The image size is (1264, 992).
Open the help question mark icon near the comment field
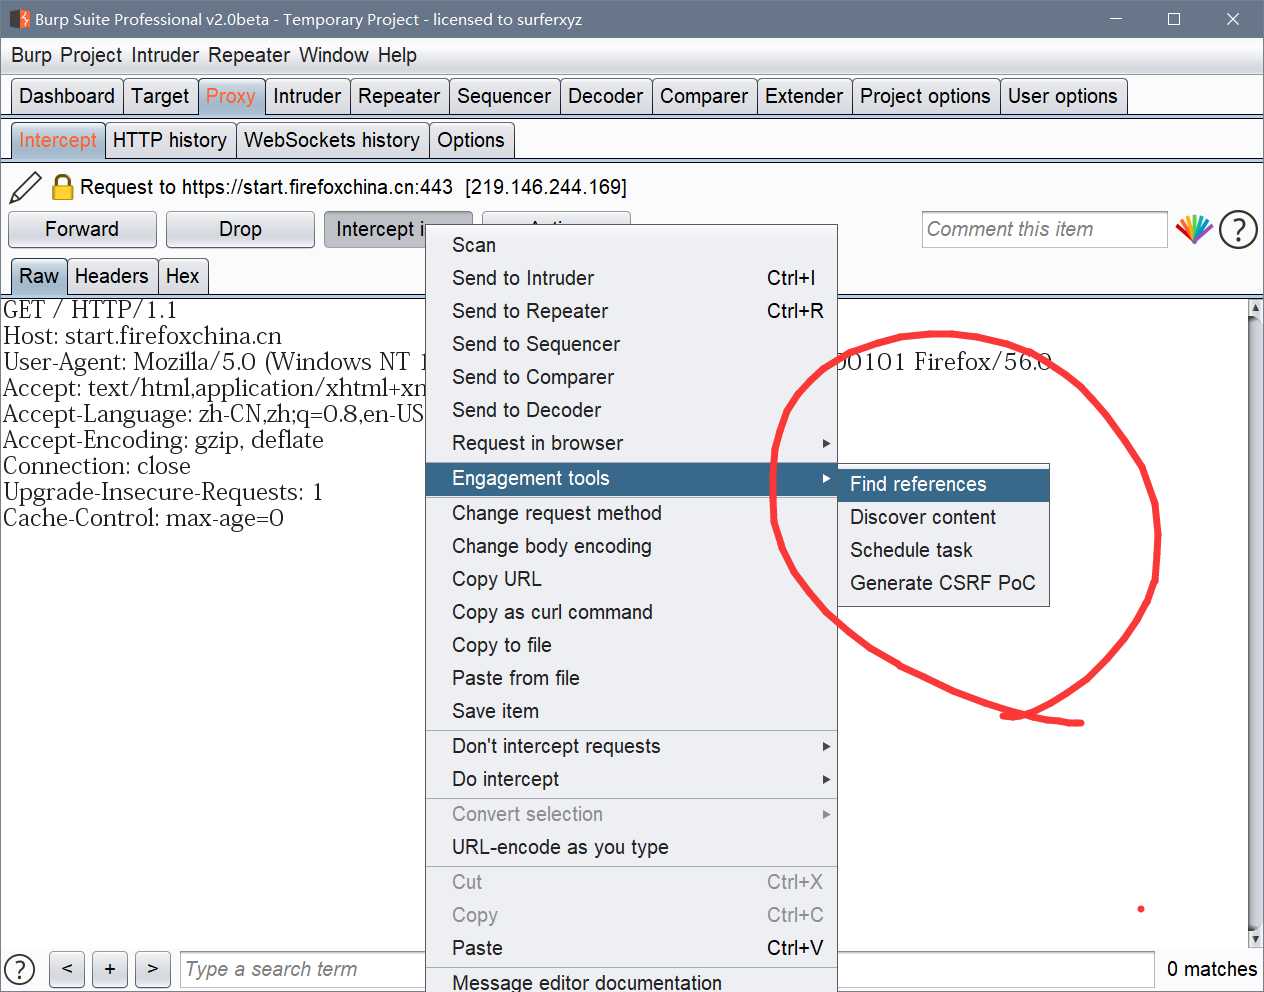tap(1238, 230)
